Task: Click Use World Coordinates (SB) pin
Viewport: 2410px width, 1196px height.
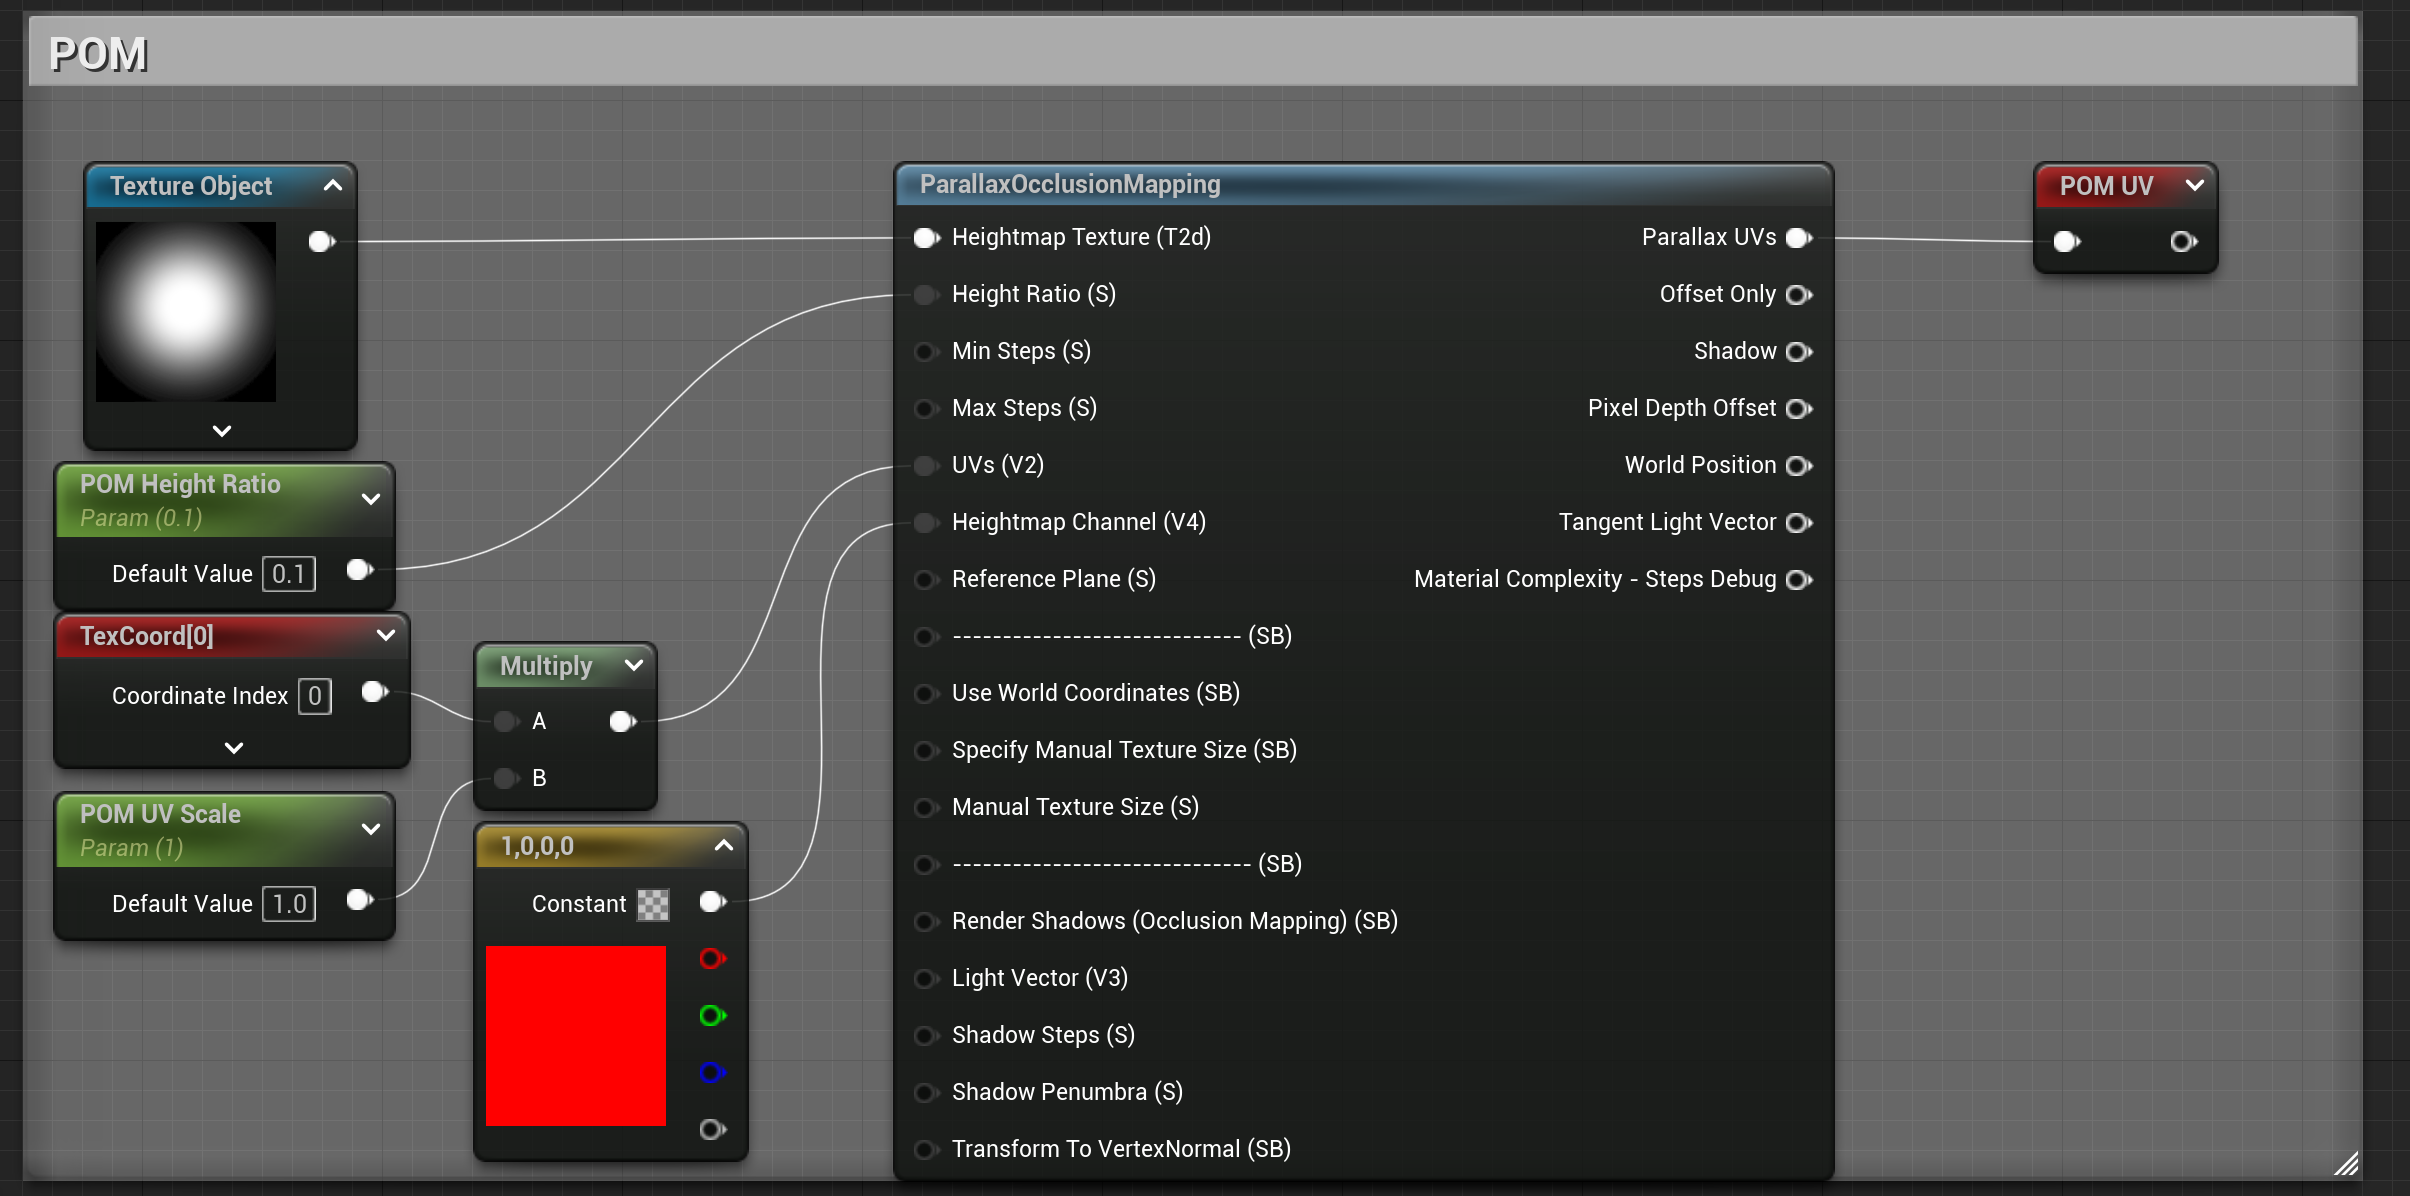Action: (x=927, y=694)
